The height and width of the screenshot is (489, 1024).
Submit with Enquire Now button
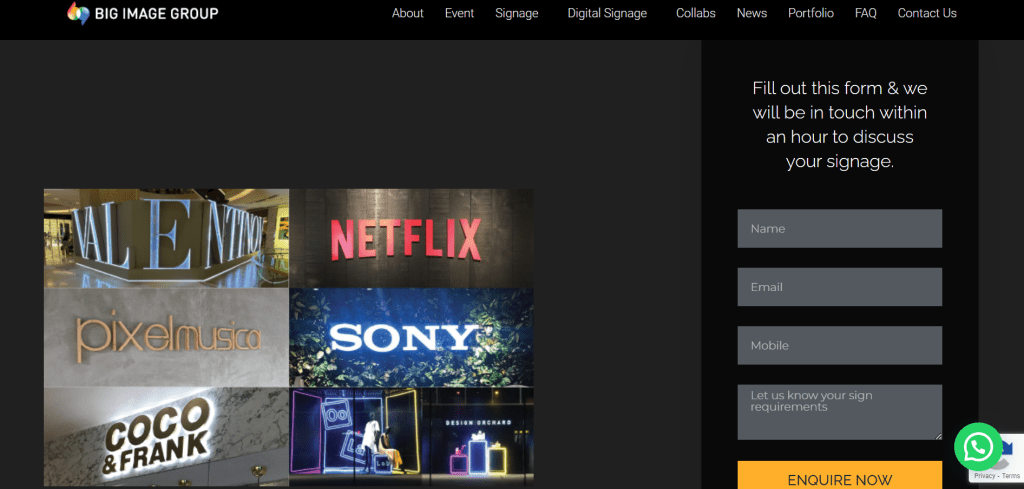click(x=839, y=475)
